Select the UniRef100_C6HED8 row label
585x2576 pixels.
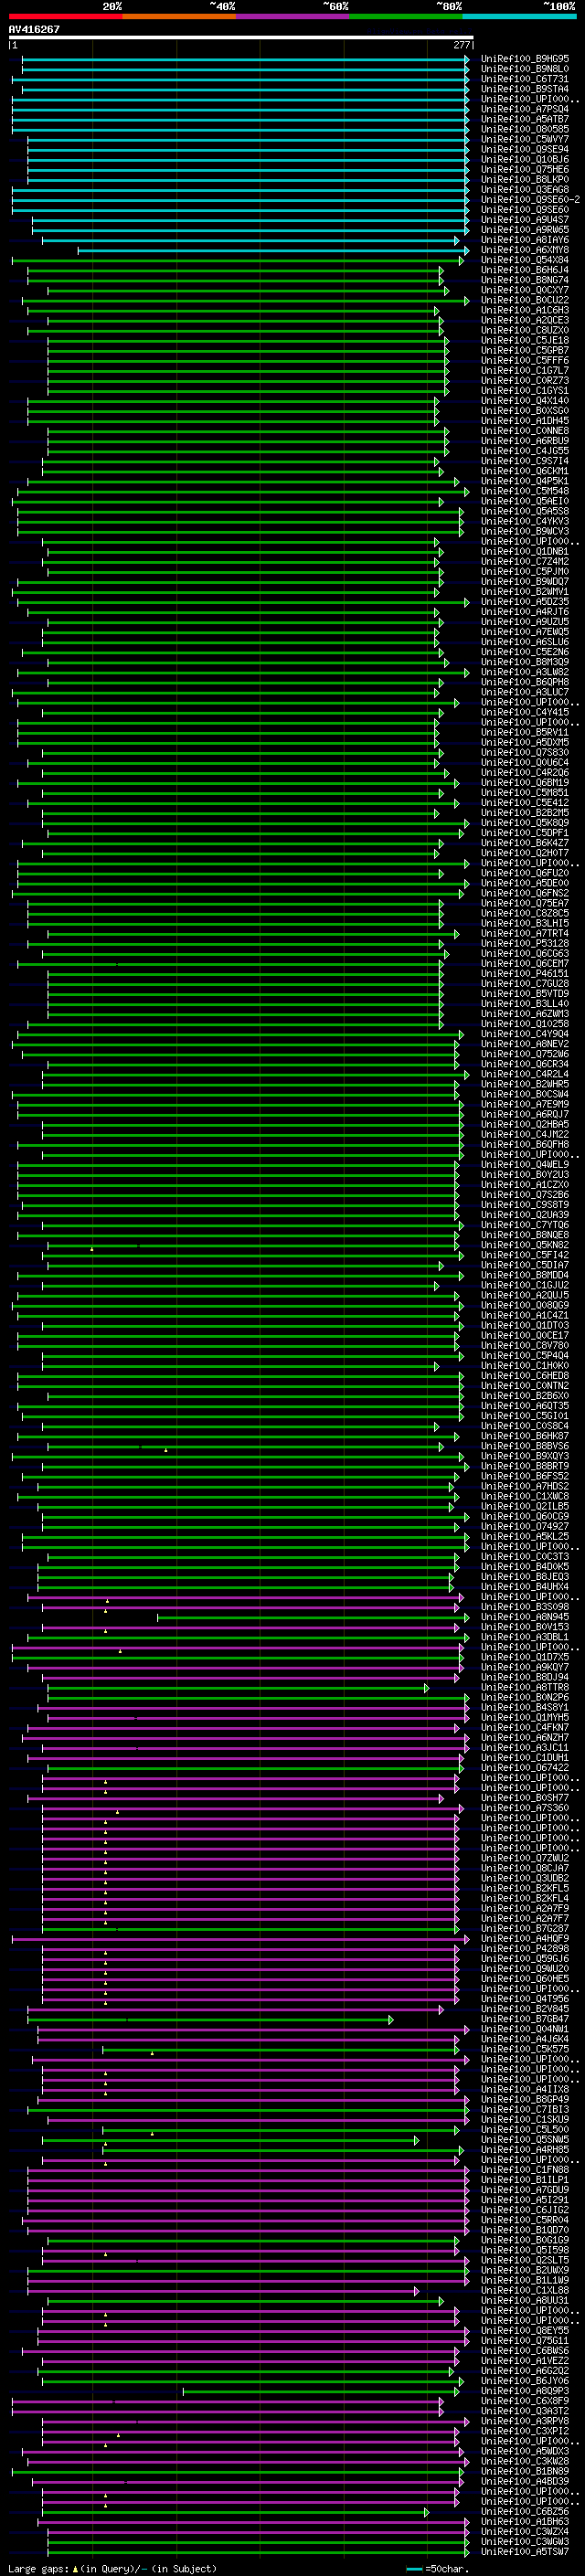pyautogui.click(x=525, y=1376)
